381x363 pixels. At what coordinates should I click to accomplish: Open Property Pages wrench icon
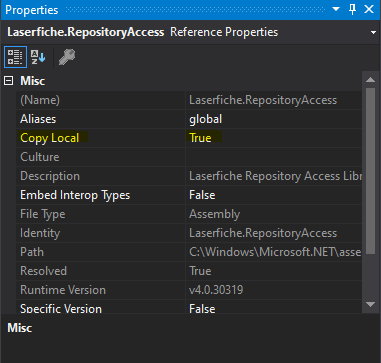click(67, 57)
